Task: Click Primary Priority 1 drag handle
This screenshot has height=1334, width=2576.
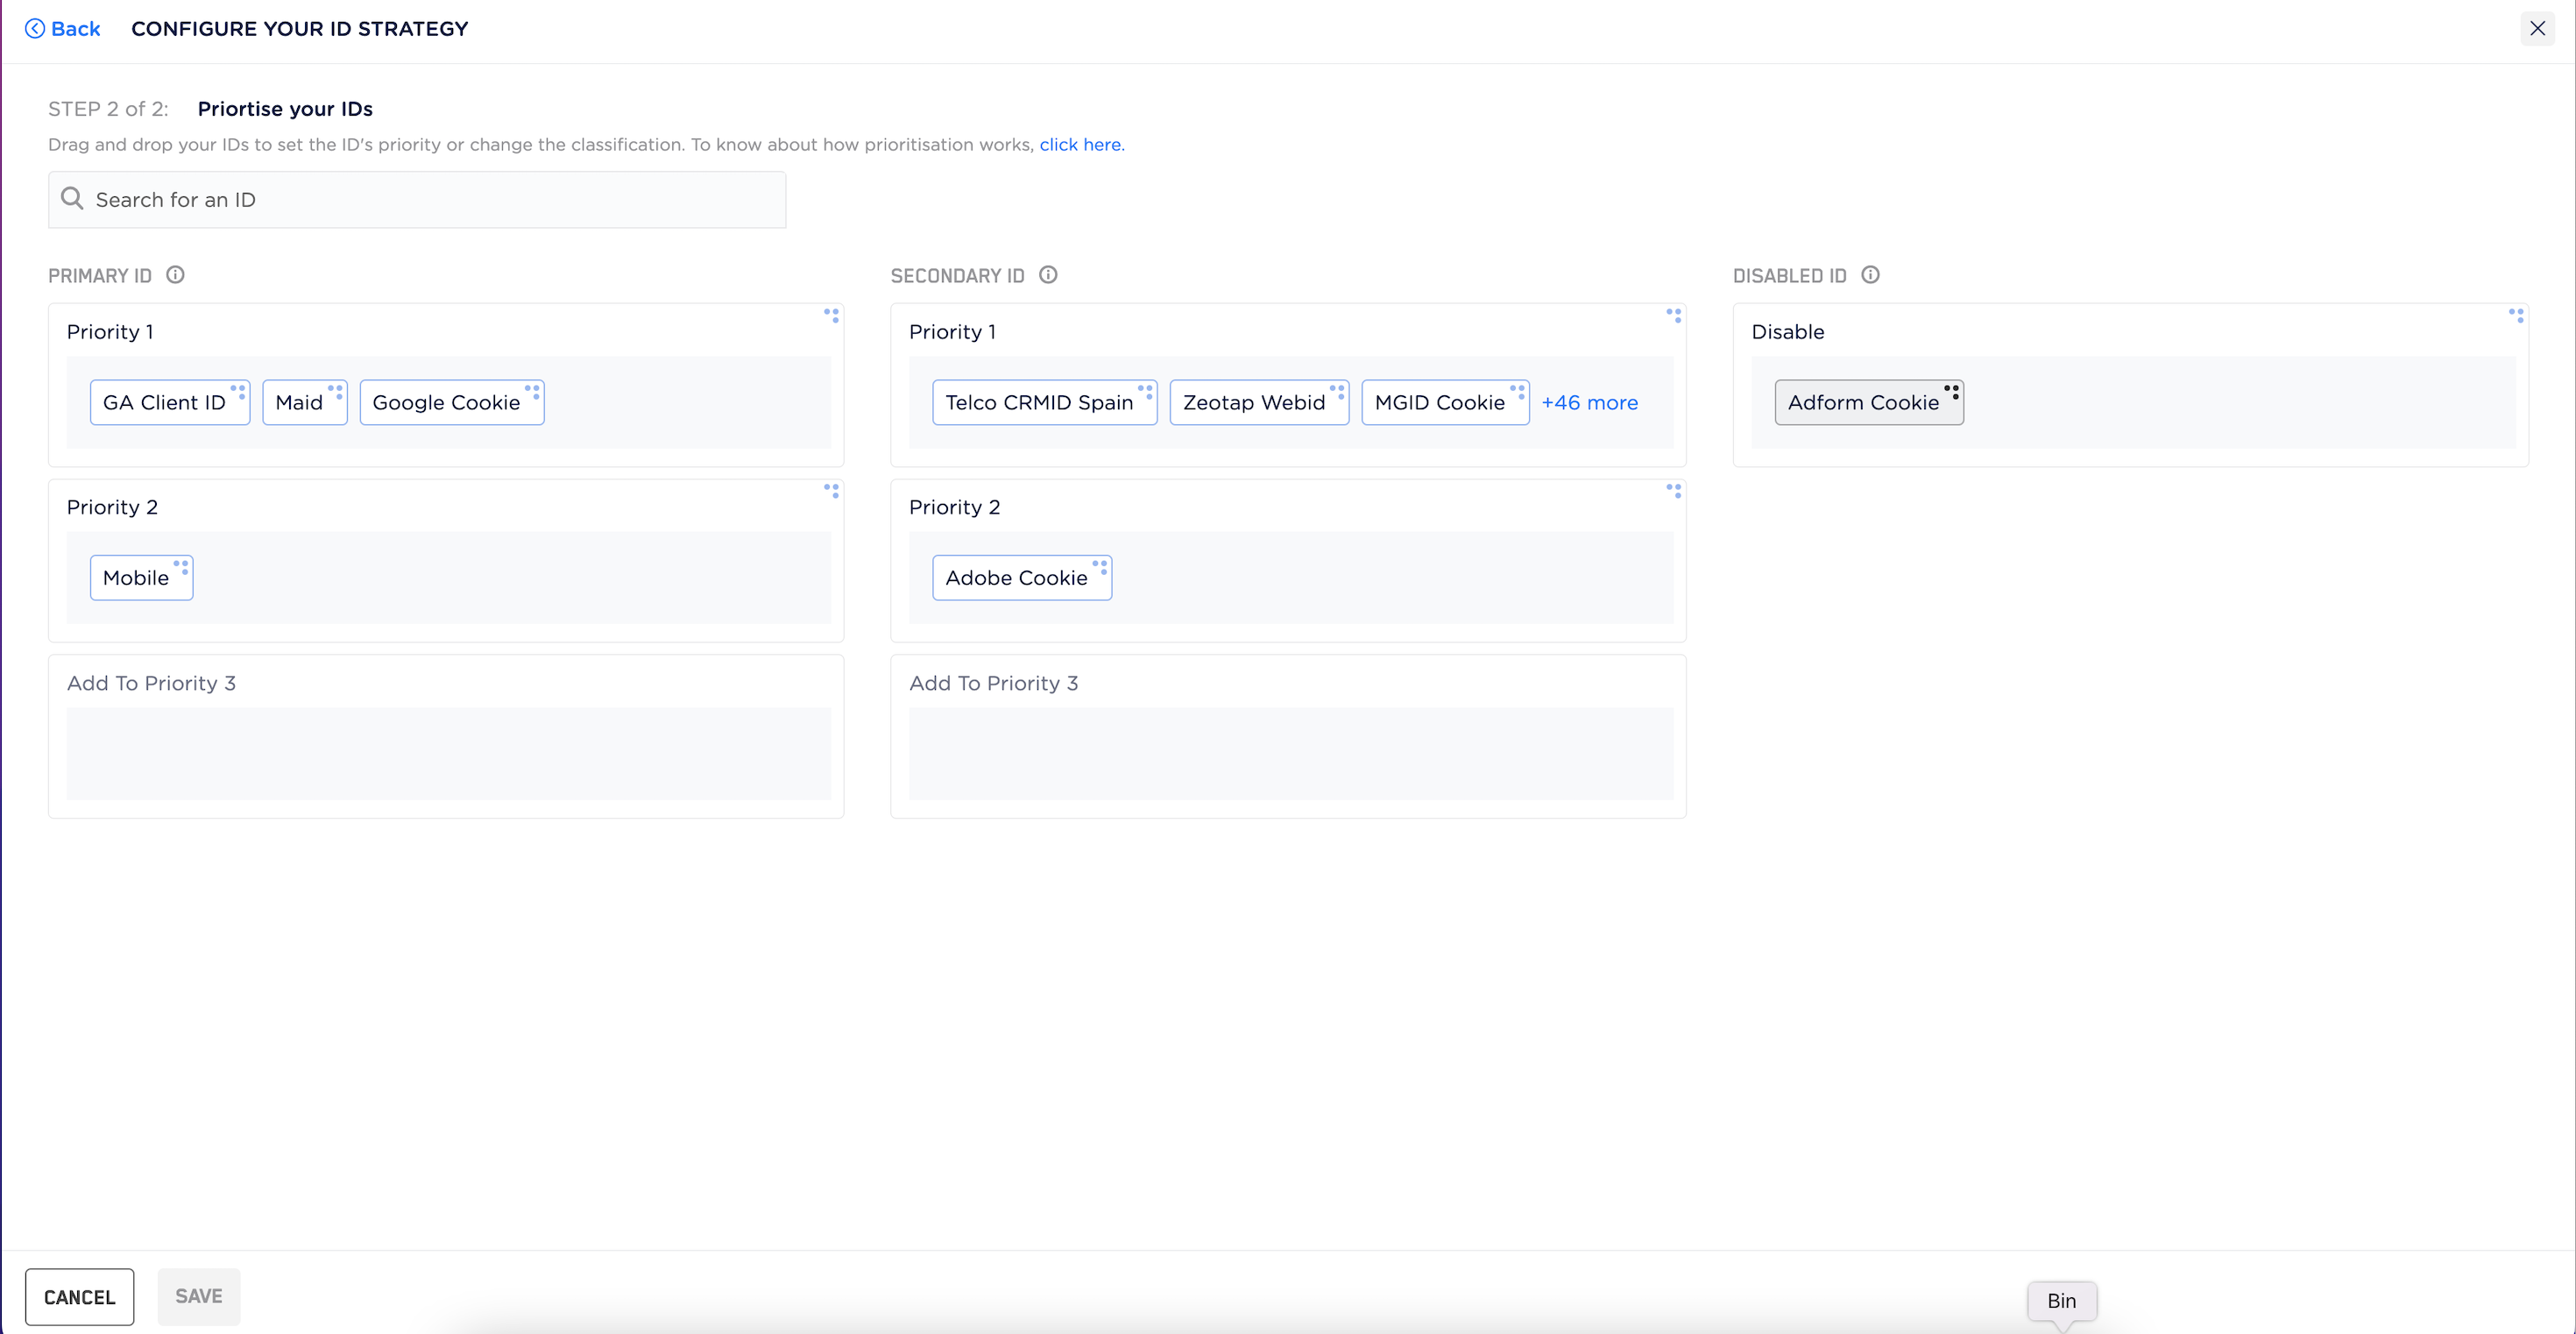Action: (831, 316)
